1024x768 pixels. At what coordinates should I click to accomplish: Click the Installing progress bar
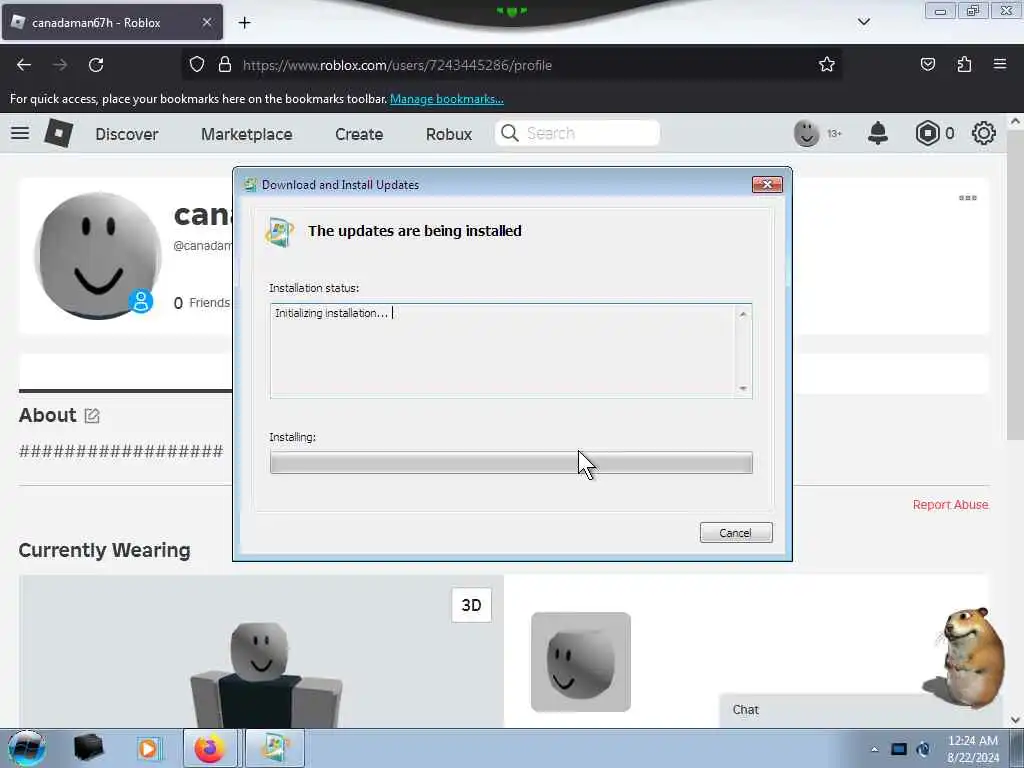[511, 462]
